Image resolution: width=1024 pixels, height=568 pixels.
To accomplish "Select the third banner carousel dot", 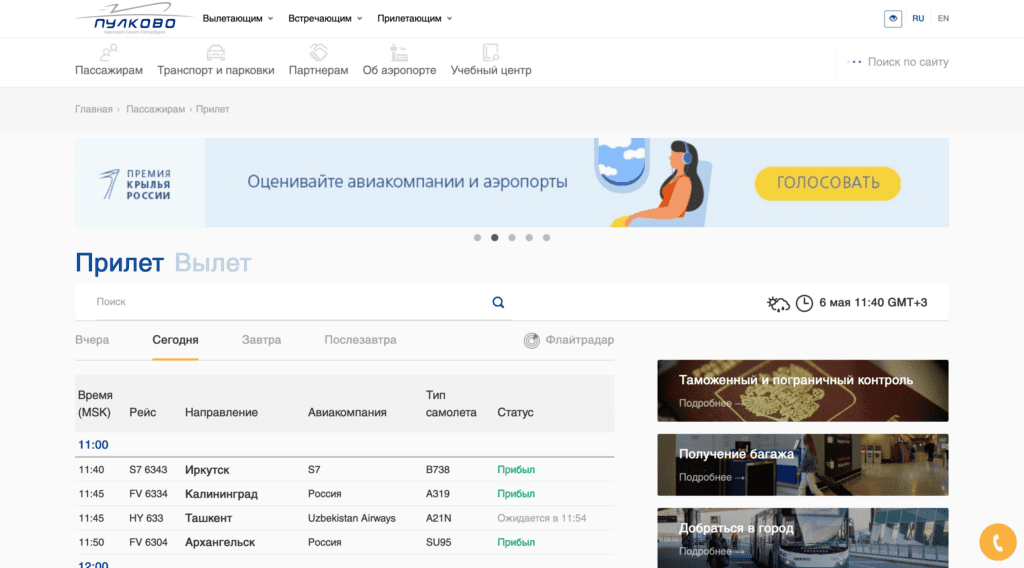I will coord(512,238).
